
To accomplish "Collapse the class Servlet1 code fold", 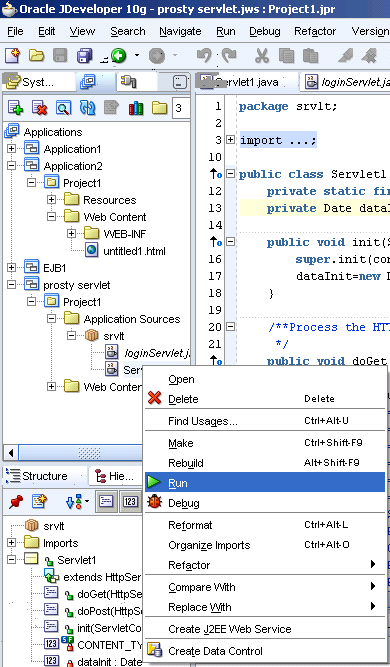I will [230, 174].
